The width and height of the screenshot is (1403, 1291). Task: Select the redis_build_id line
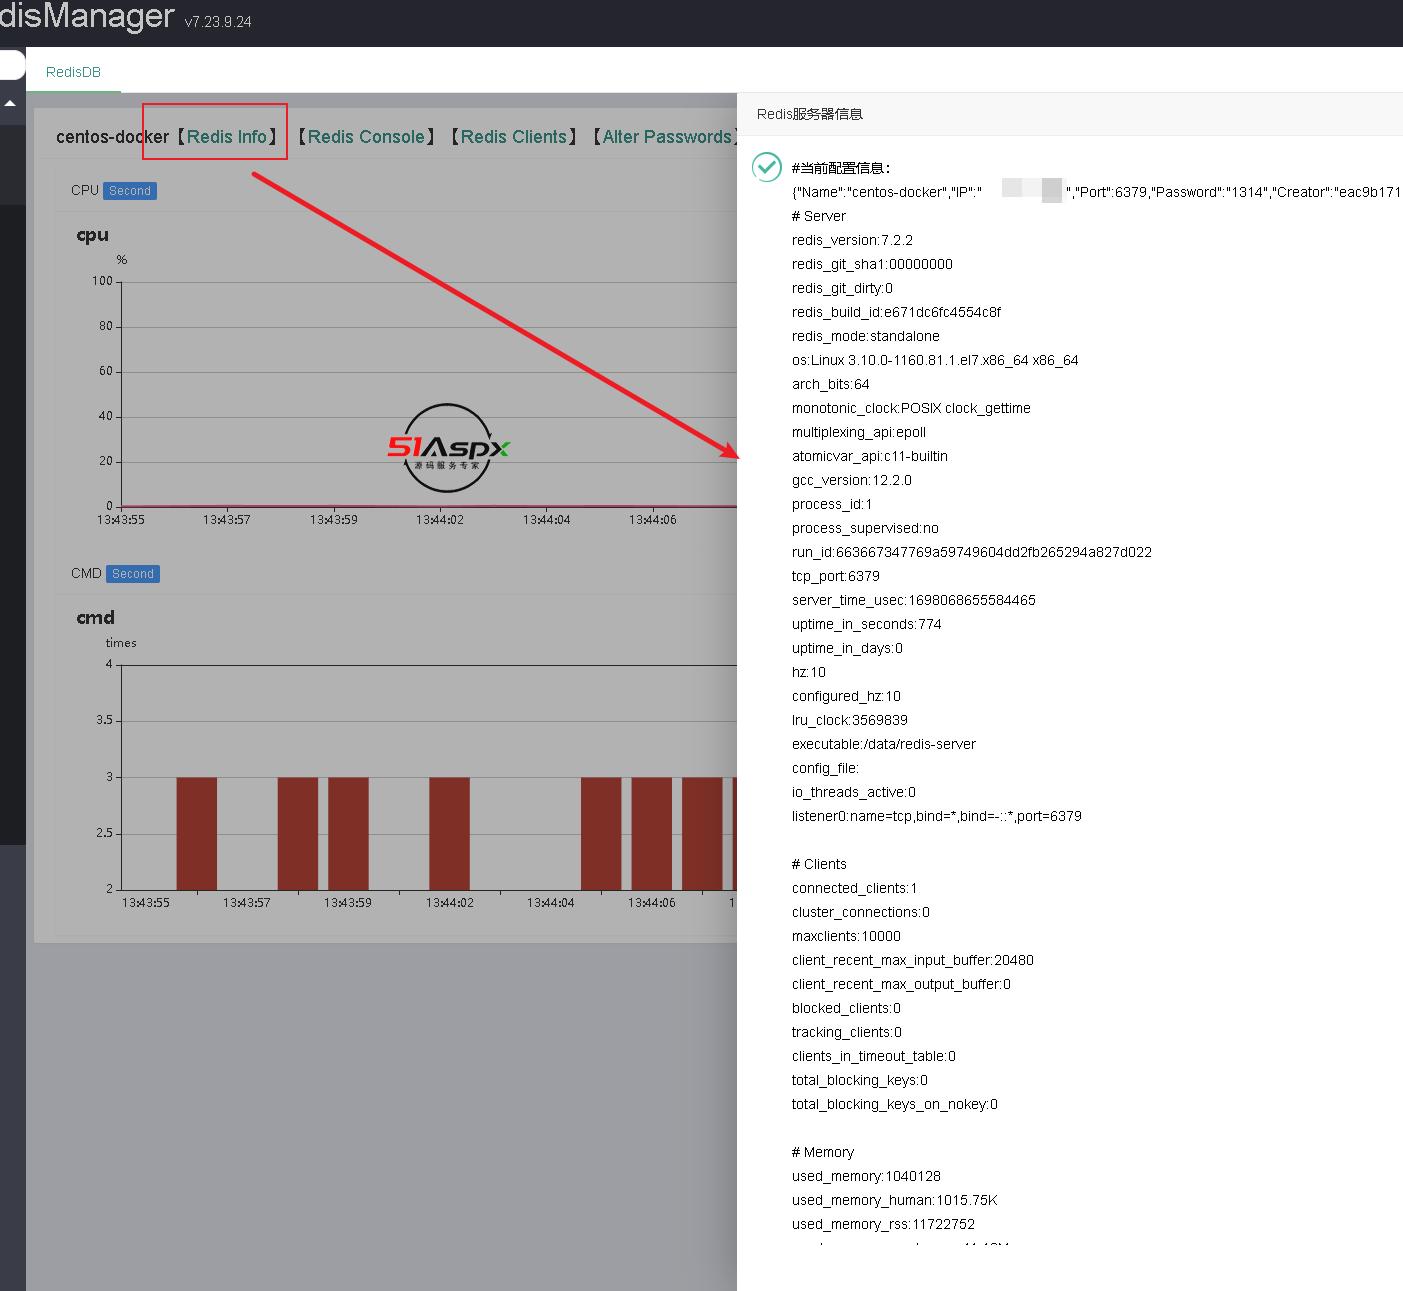point(896,312)
